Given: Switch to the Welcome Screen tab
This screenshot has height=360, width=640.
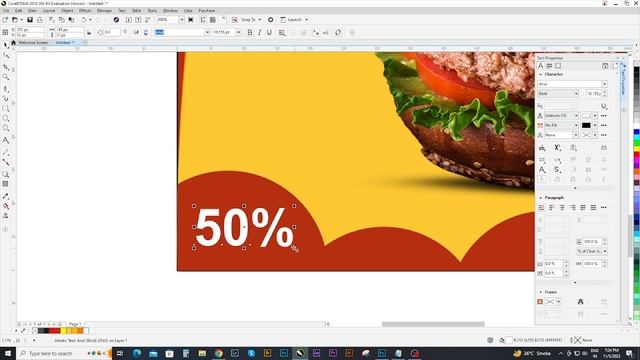Looking at the screenshot, I should click(33, 42).
